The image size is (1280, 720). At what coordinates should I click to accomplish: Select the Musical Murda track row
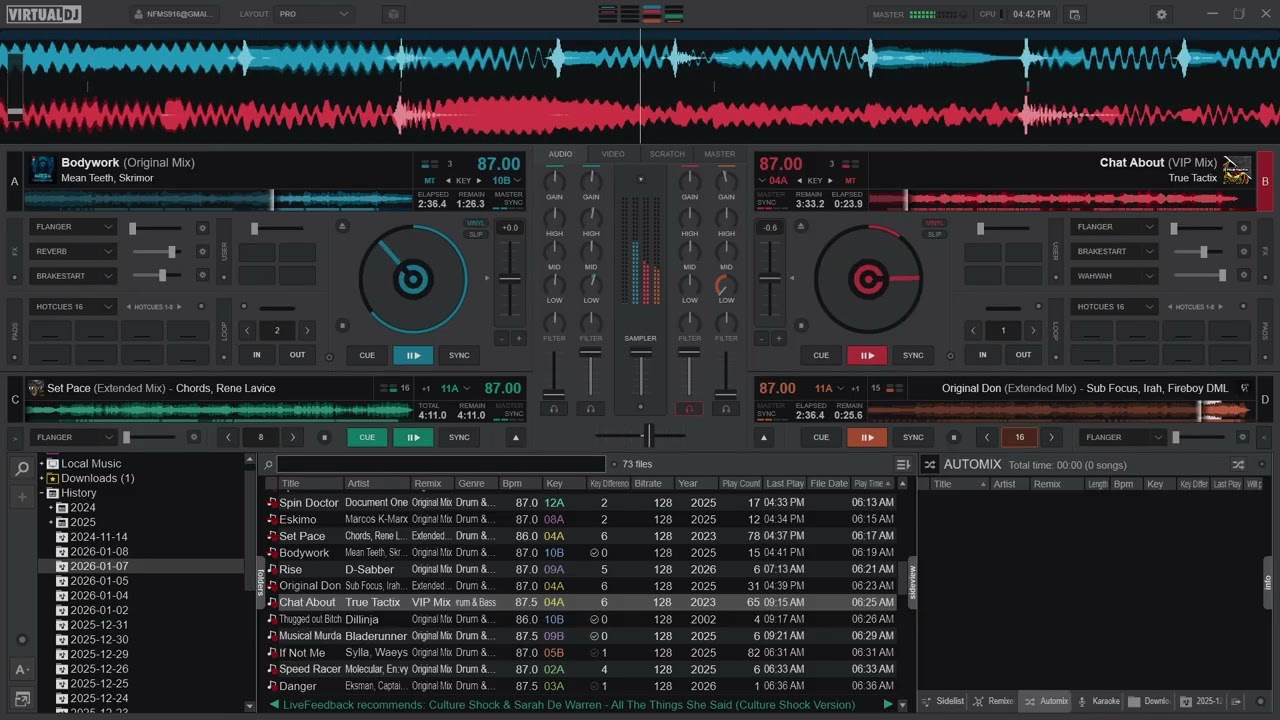pyautogui.click(x=582, y=636)
